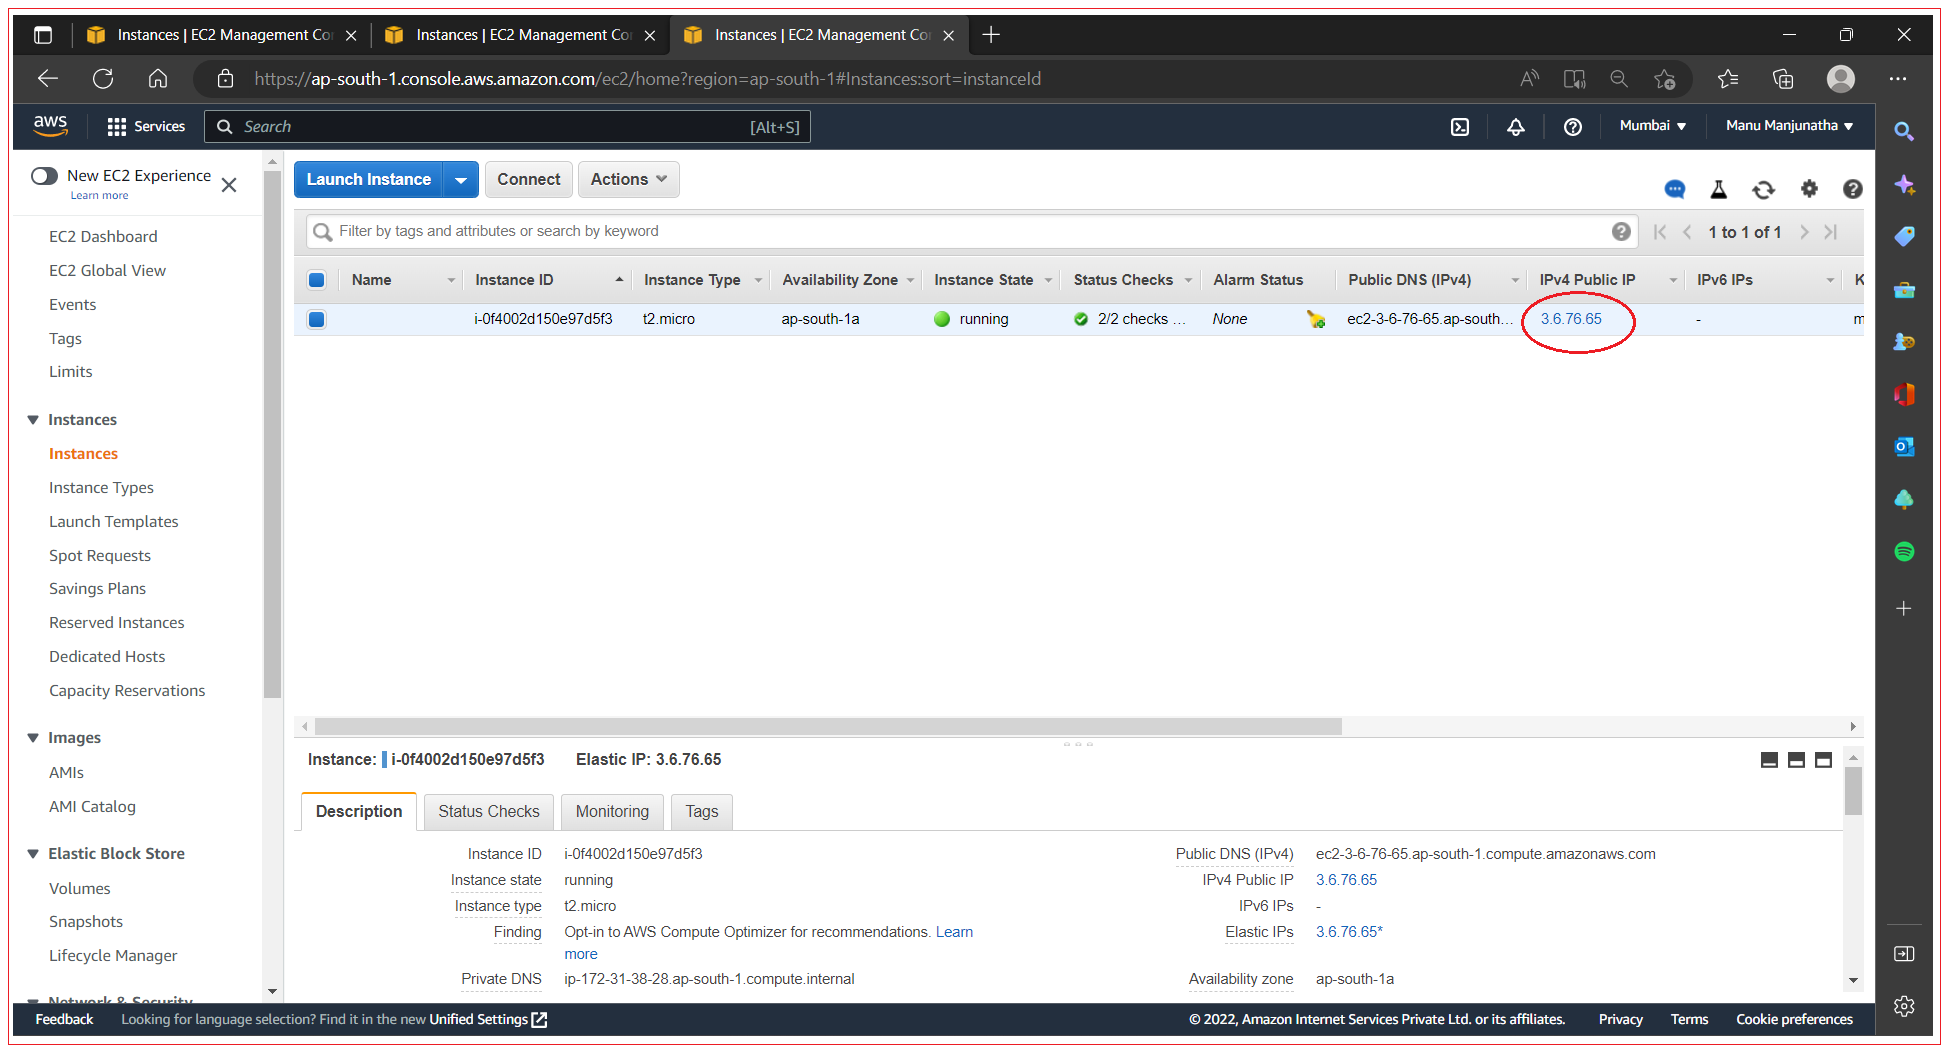Click the horizontal table scrollbar
This screenshot has width=1947, height=1049.
point(828,727)
